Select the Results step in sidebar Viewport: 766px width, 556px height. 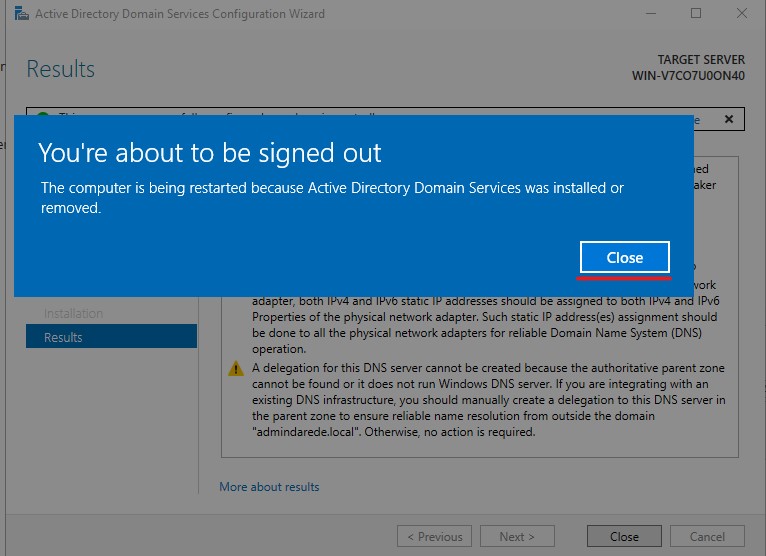[x=111, y=337]
